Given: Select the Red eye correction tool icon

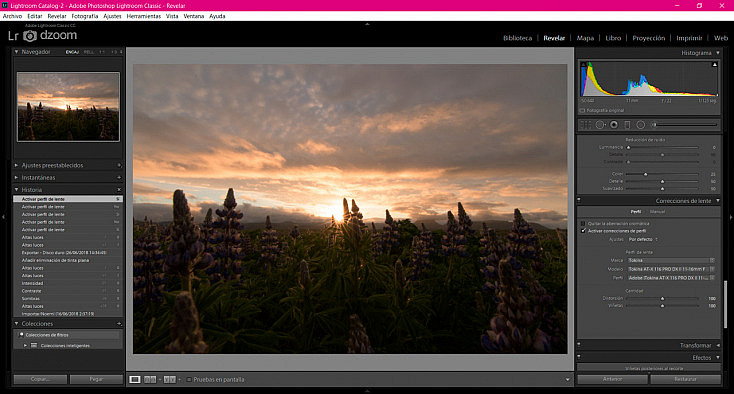Looking at the screenshot, I should [614, 125].
